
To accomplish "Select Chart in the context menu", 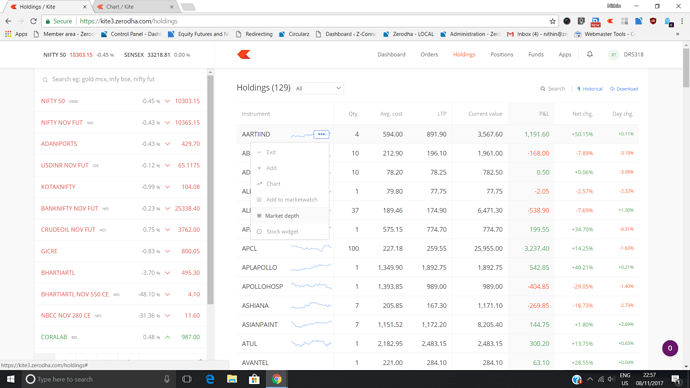I will (290, 184).
